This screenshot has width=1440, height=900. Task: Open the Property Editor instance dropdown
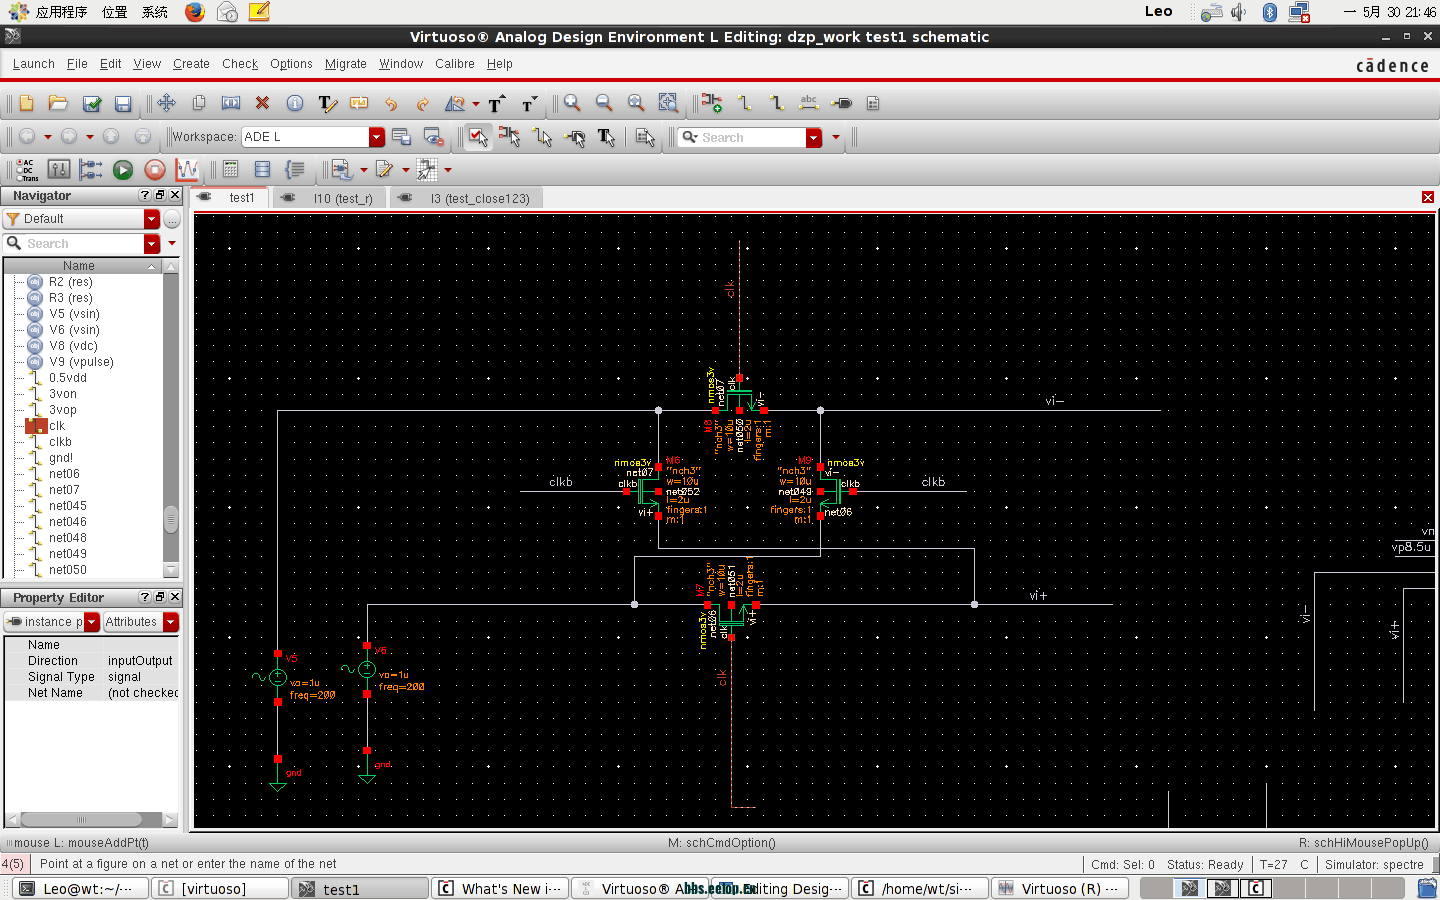[x=92, y=622]
